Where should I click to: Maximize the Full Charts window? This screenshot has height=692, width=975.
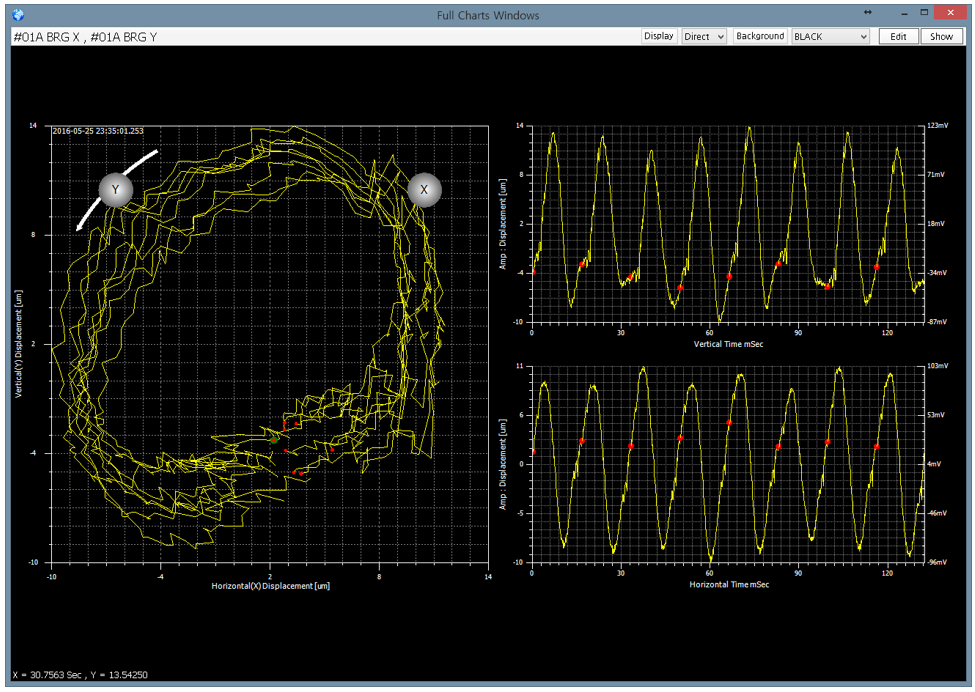pos(926,13)
